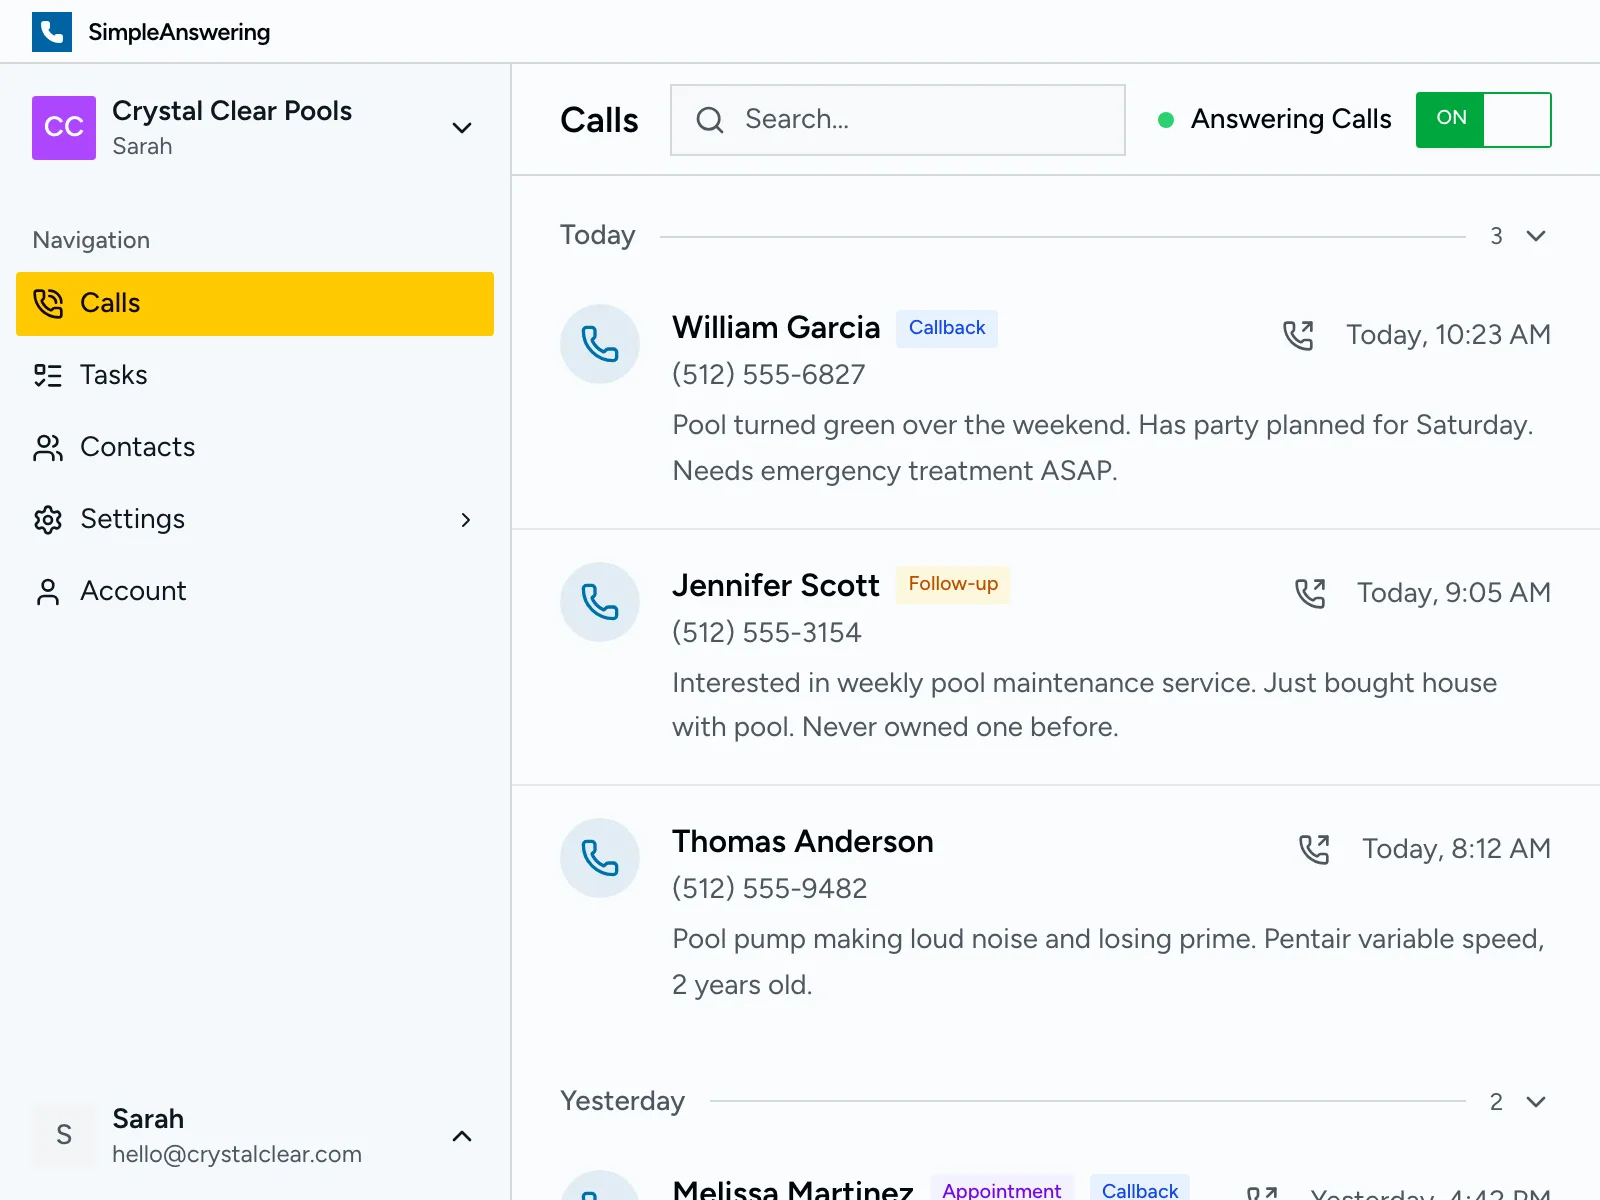This screenshot has width=1600, height=1200.
Task: Open Tasks using its checklist icon
Action: (46, 375)
